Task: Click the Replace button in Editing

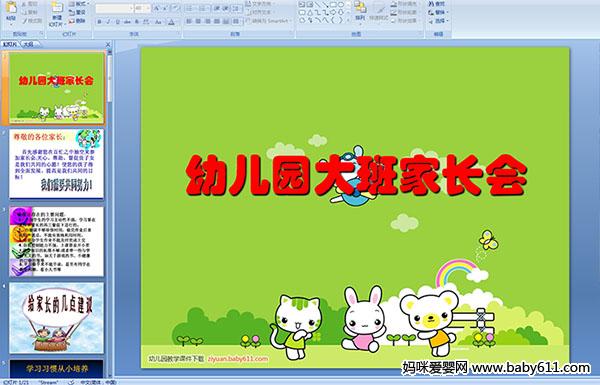Action: tap(437, 12)
